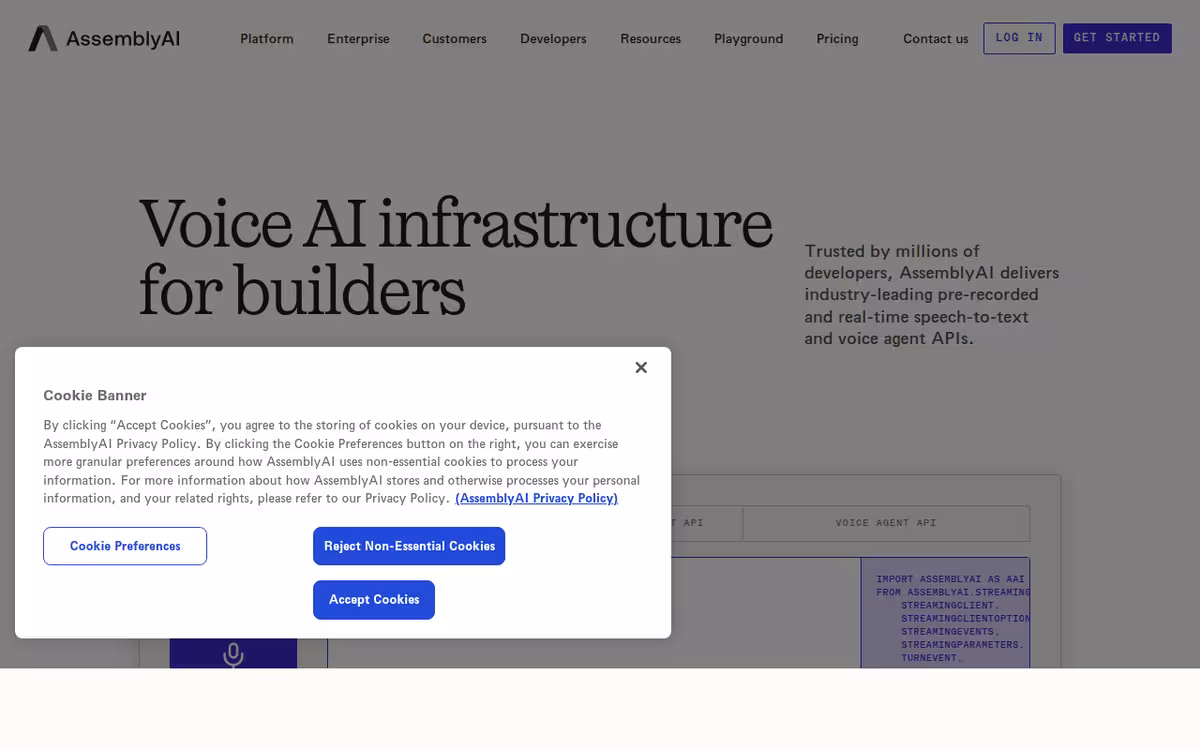This screenshot has height=750, width=1200.
Task: Click the GET STARTED button
Action: pos(1117,38)
